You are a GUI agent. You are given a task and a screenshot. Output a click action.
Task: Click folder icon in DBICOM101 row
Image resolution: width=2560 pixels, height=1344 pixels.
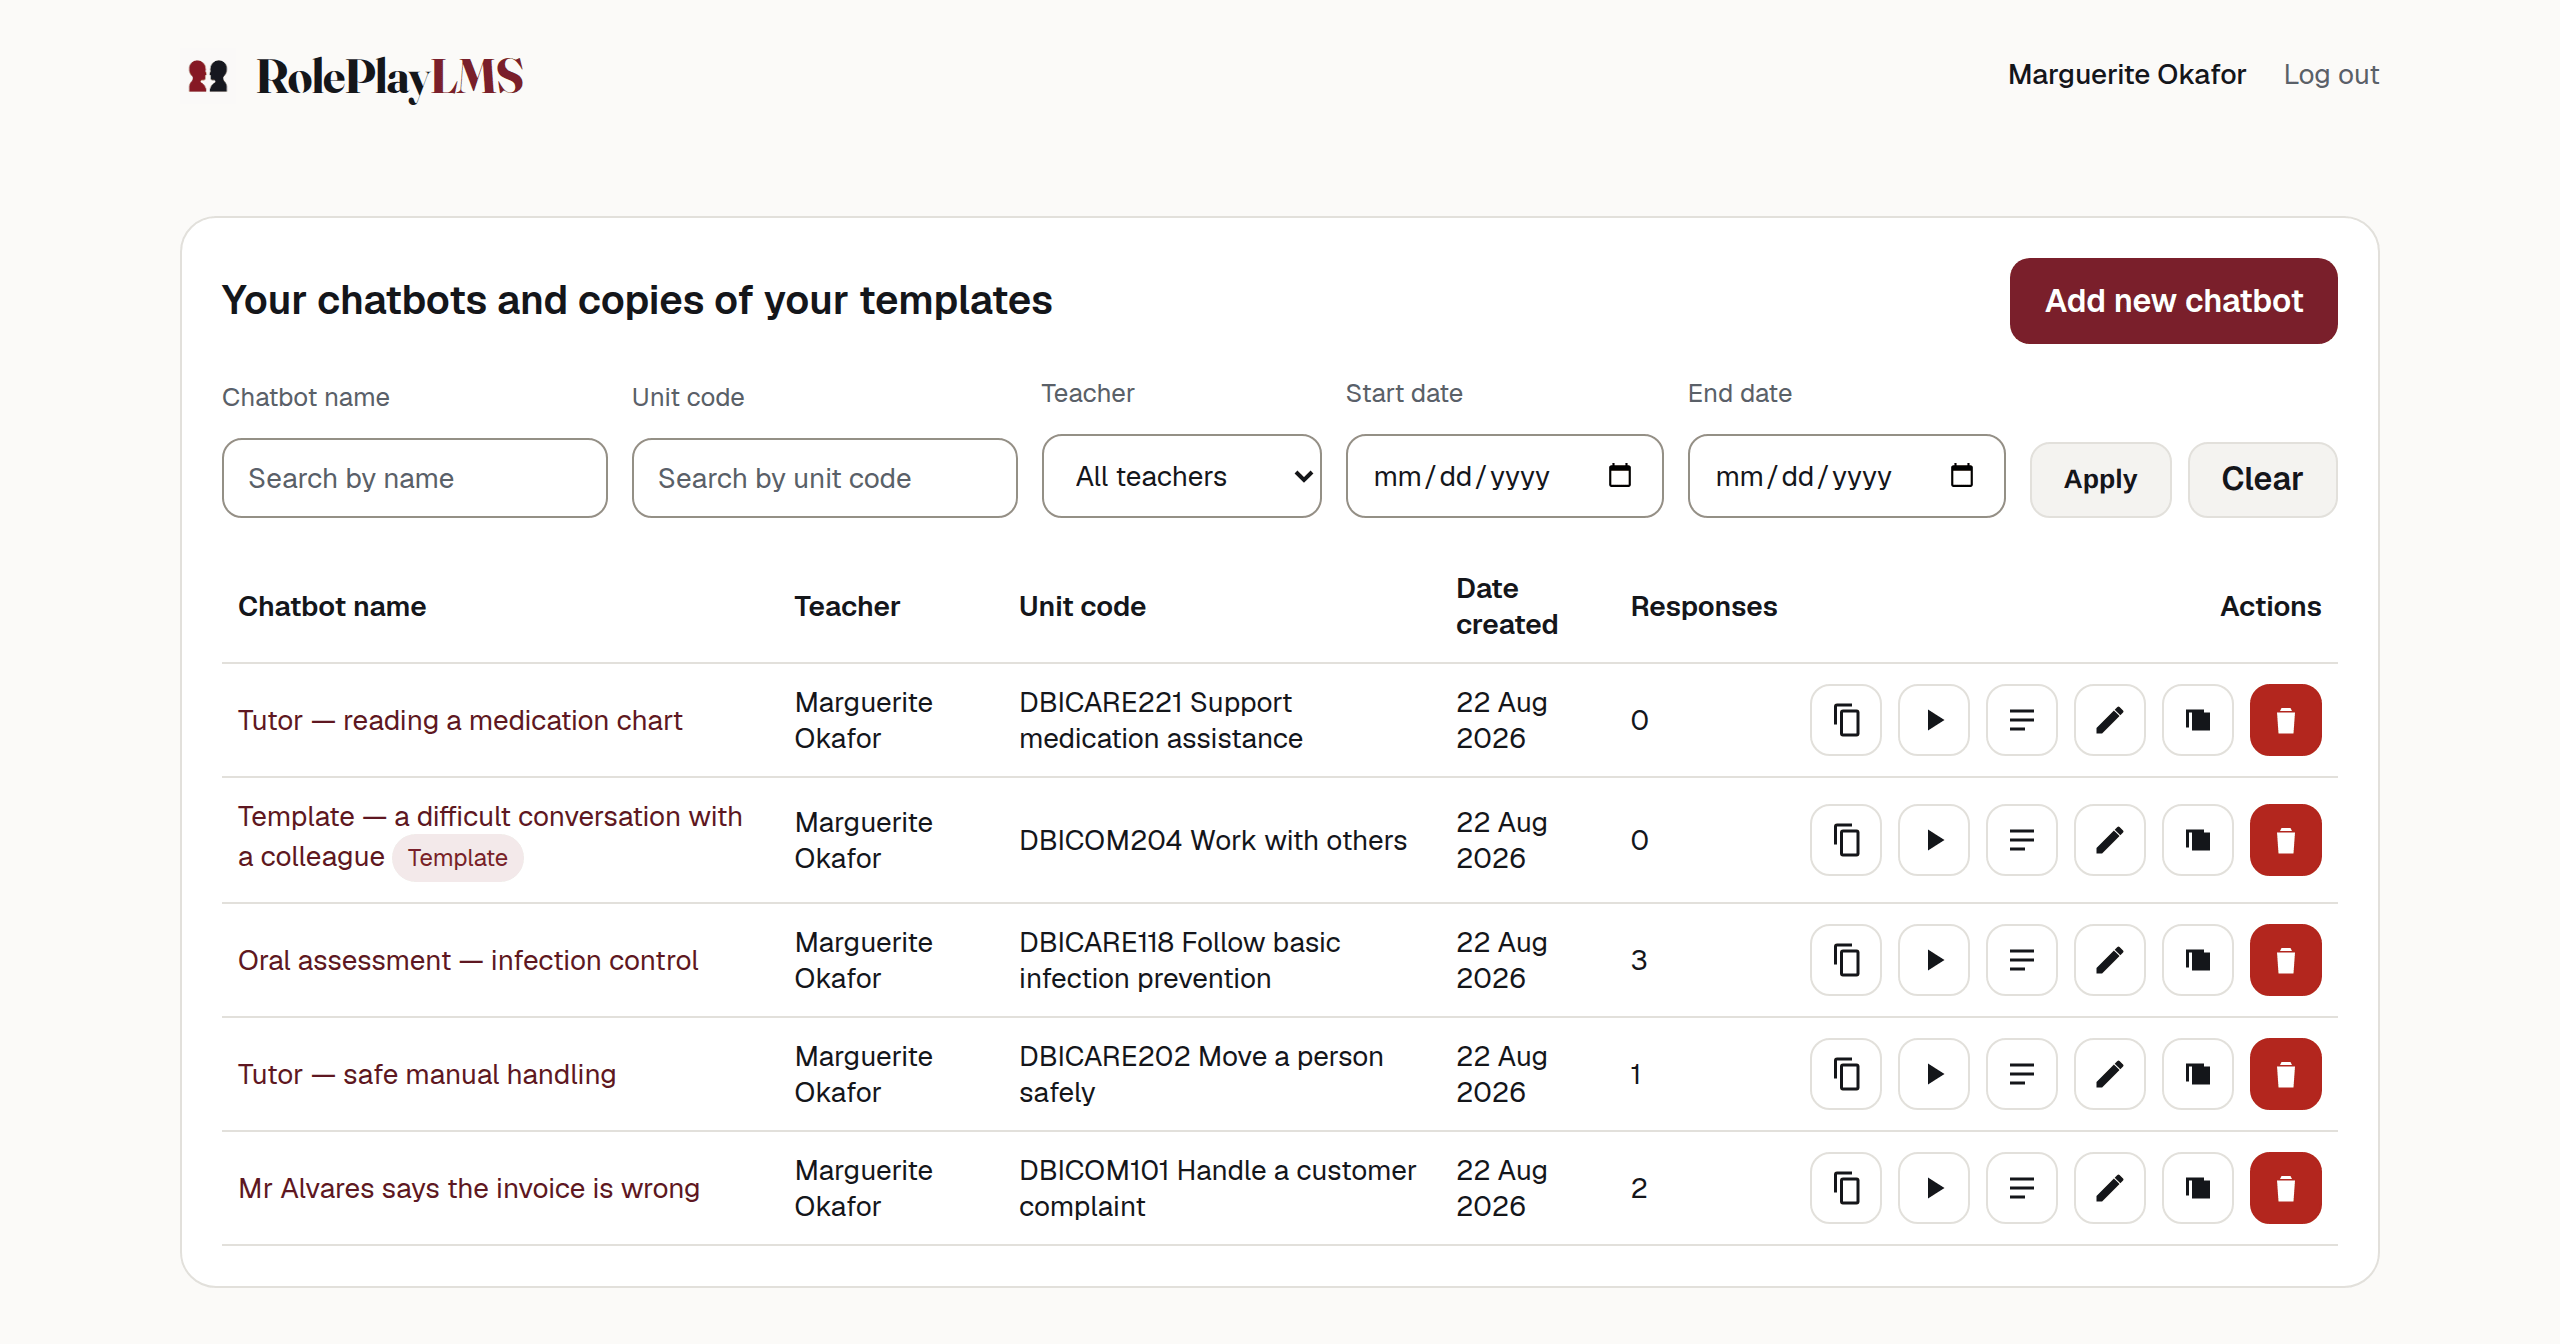(2198, 1188)
